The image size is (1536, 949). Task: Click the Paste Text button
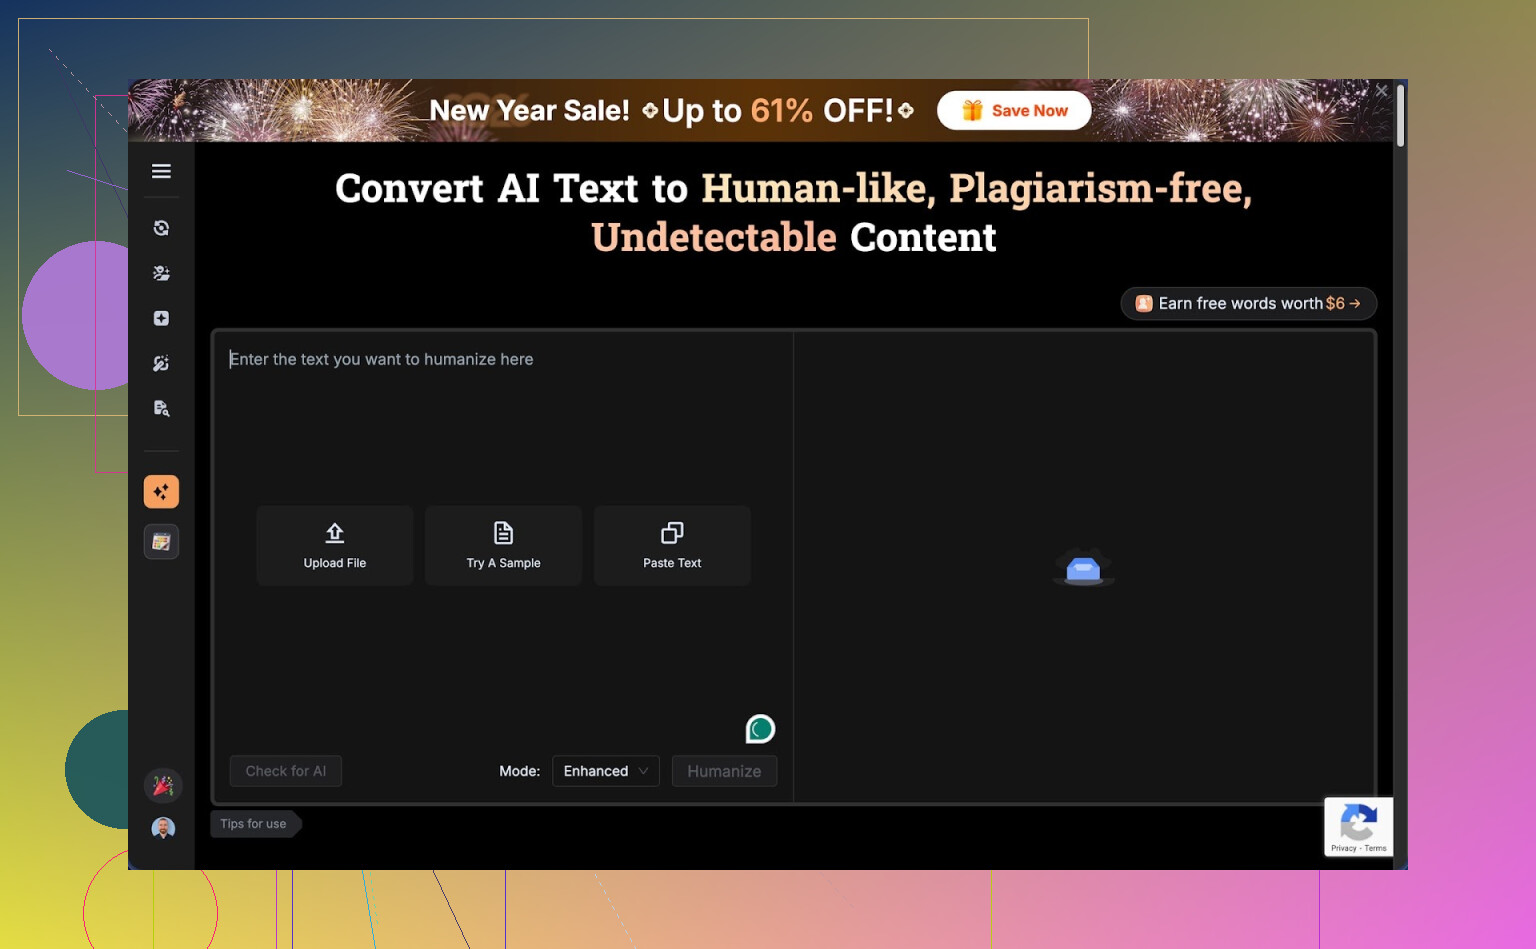(672, 545)
